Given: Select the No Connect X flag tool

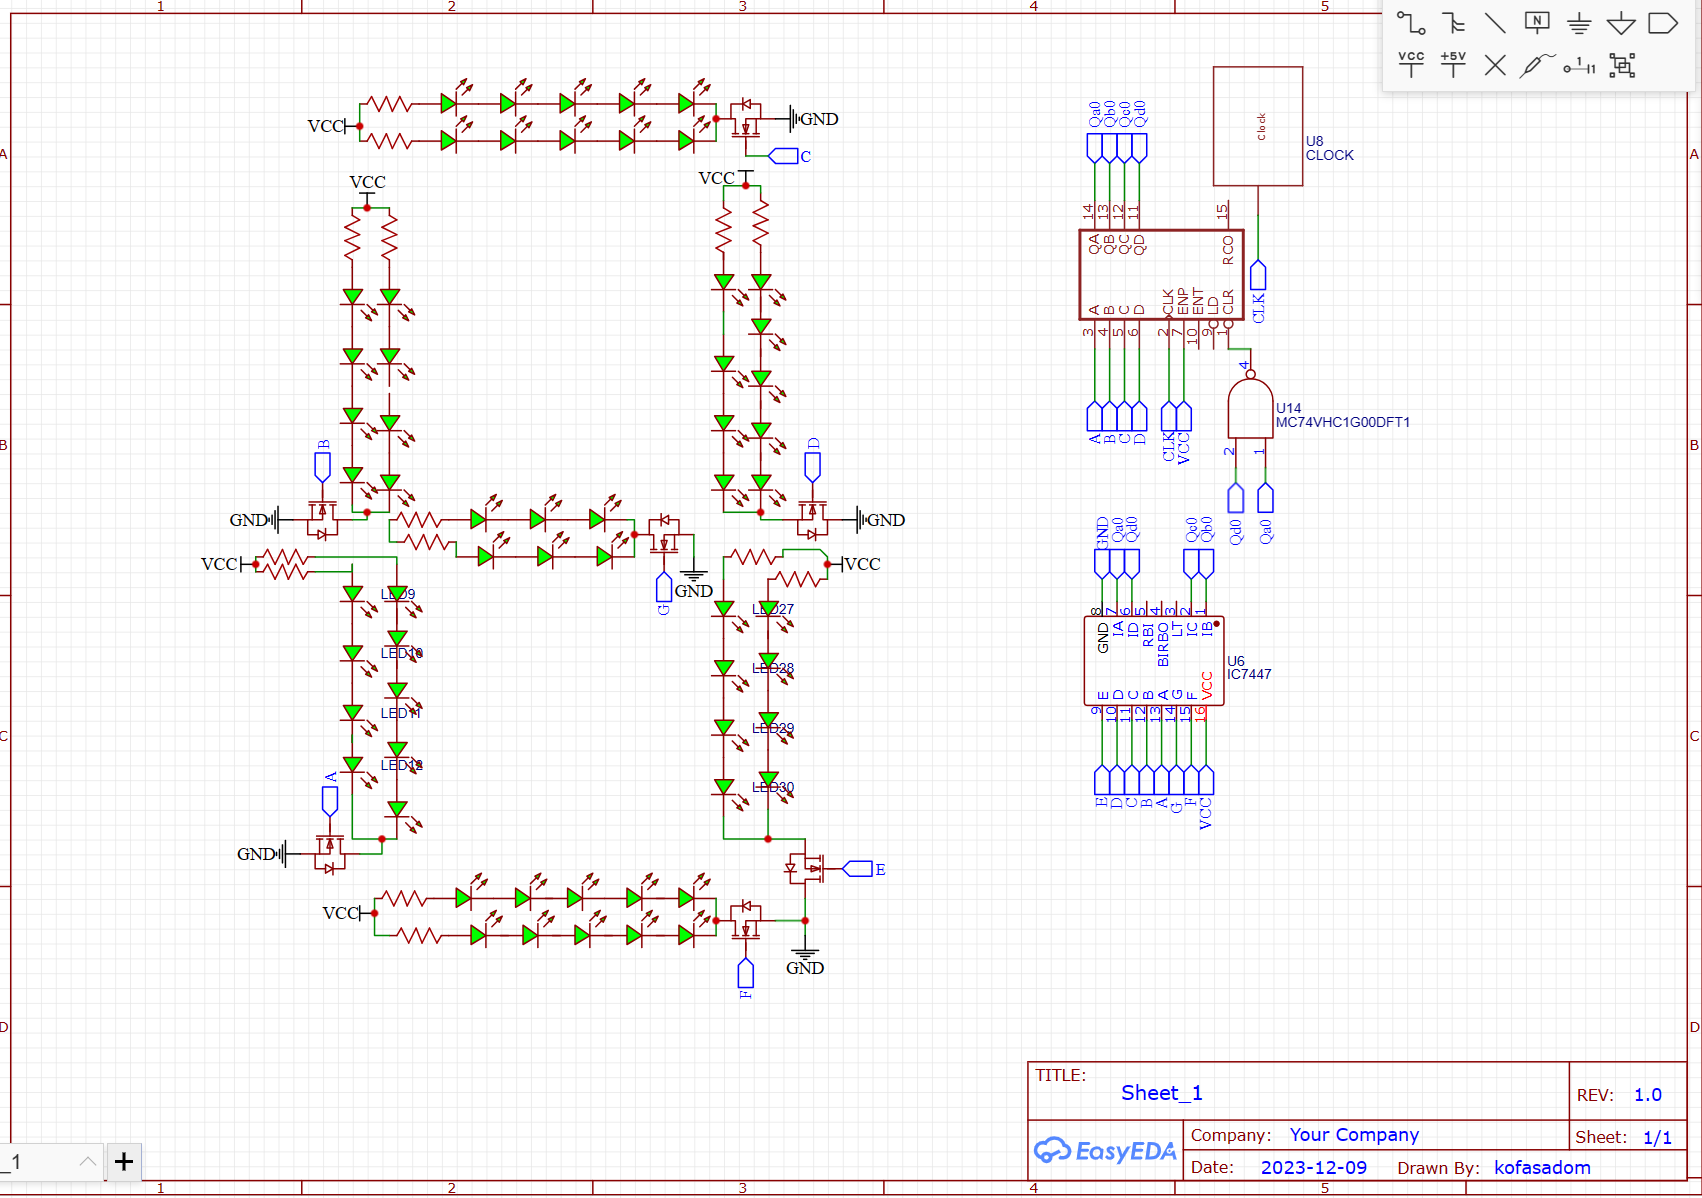Looking at the screenshot, I should [1495, 66].
